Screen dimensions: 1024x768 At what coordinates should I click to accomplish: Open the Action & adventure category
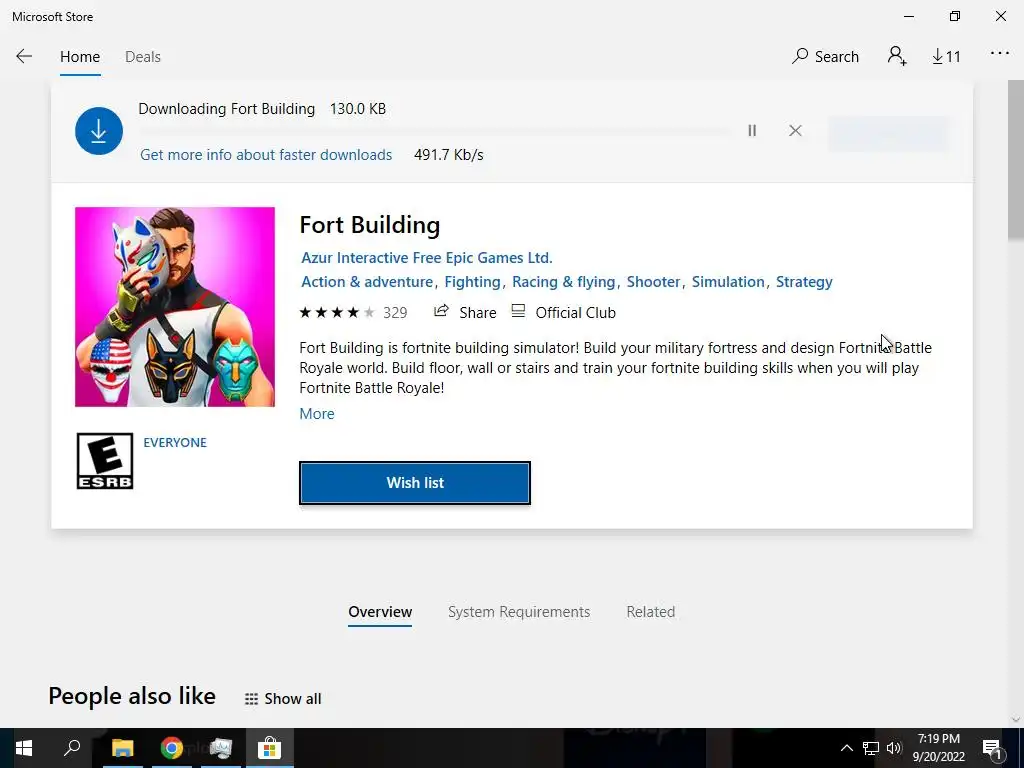tap(366, 282)
